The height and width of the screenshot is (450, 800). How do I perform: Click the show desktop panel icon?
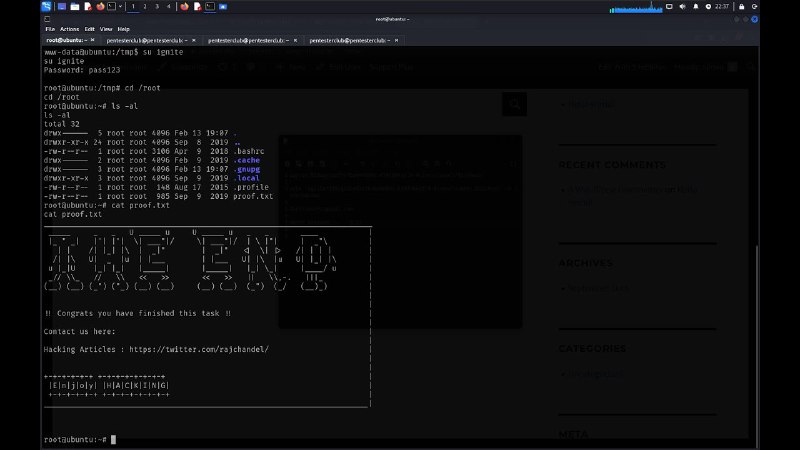point(62,7)
